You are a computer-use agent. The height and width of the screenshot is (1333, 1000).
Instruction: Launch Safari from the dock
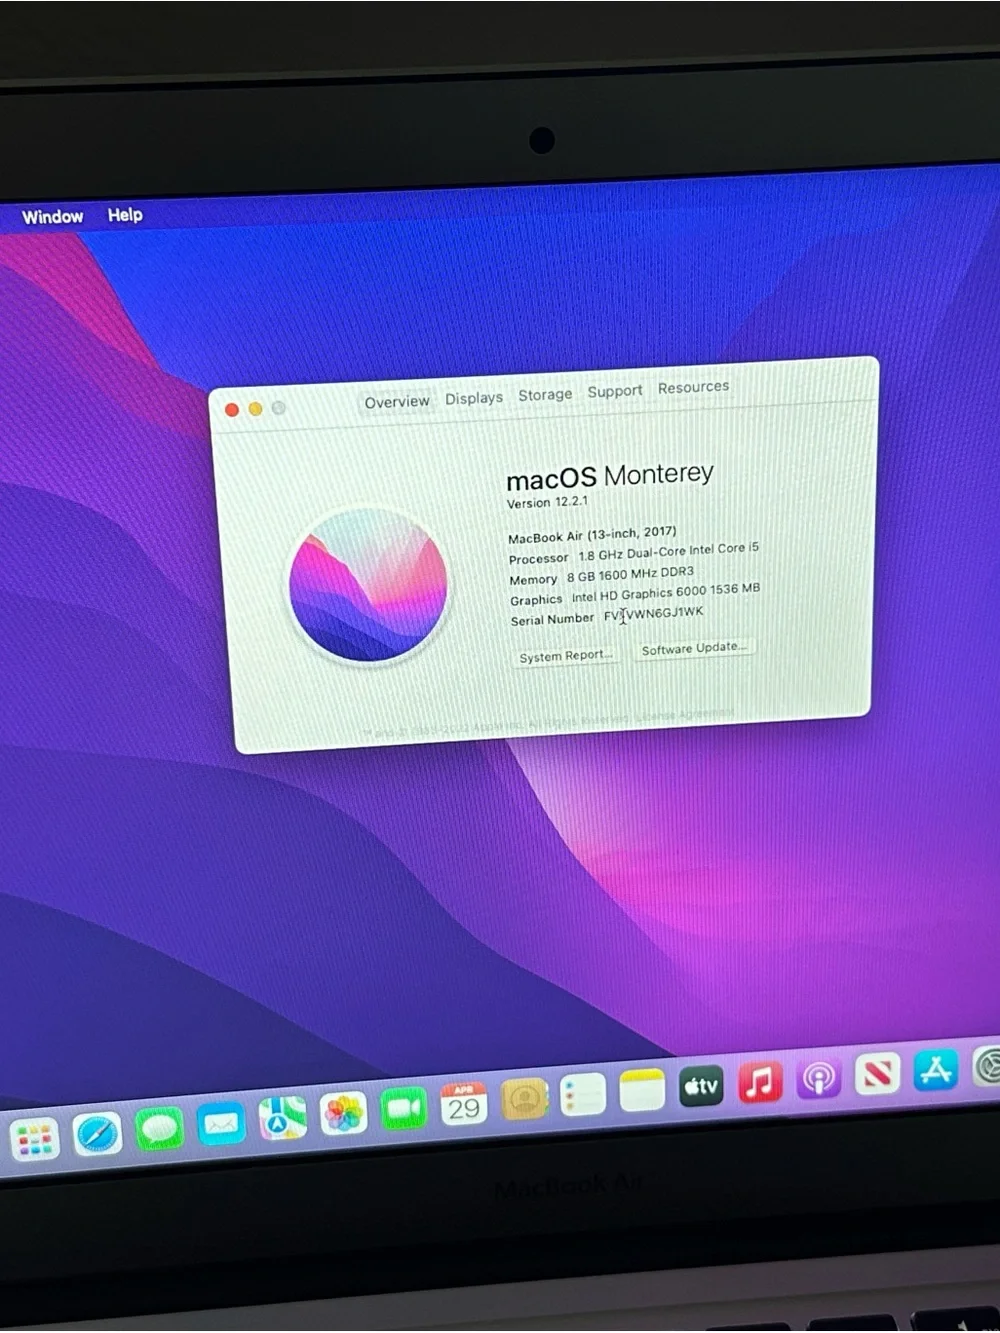97,1134
